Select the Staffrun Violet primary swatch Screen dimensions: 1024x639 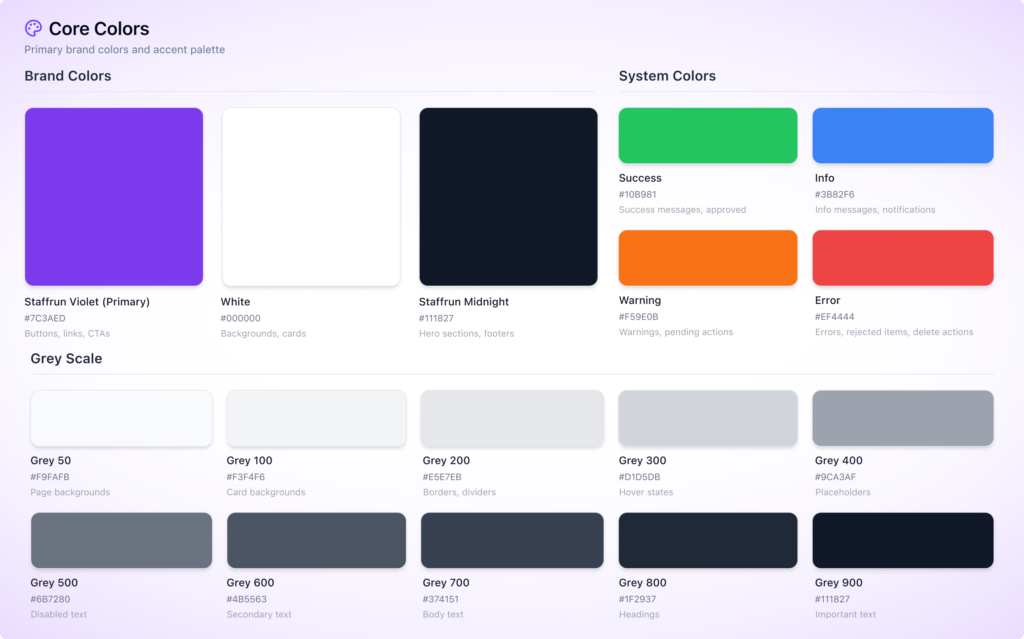click(x=114, y=197)
